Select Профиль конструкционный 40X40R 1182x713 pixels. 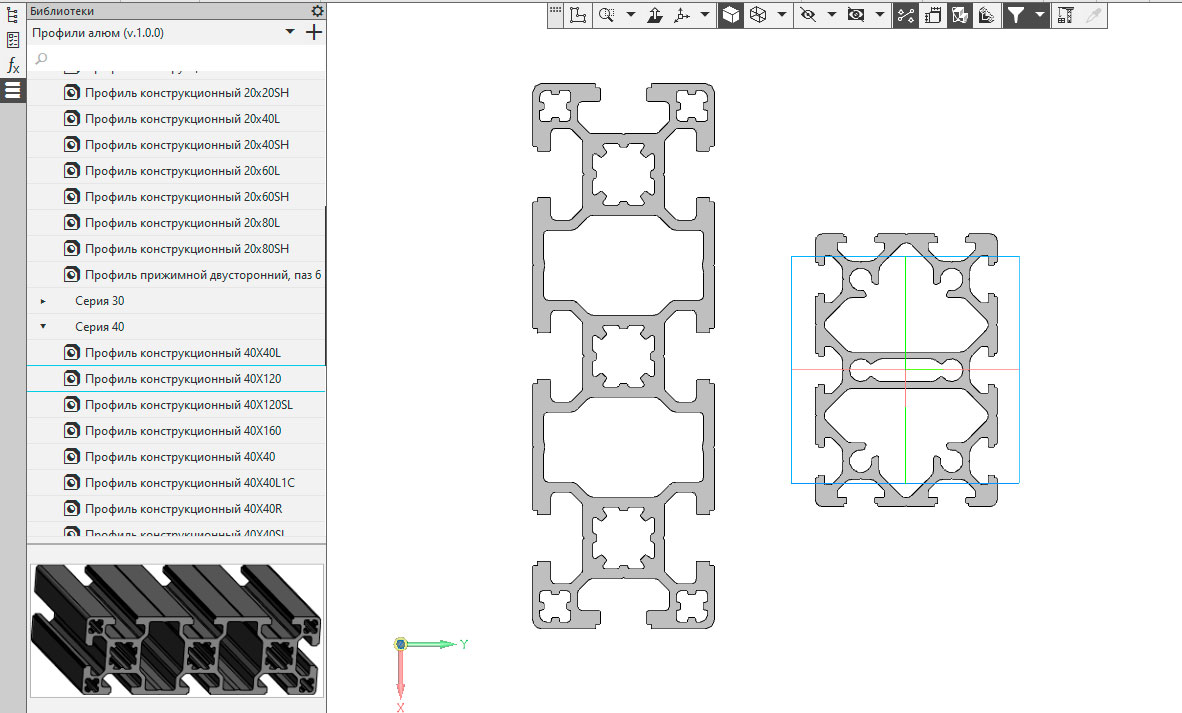(x=184, y=509)
